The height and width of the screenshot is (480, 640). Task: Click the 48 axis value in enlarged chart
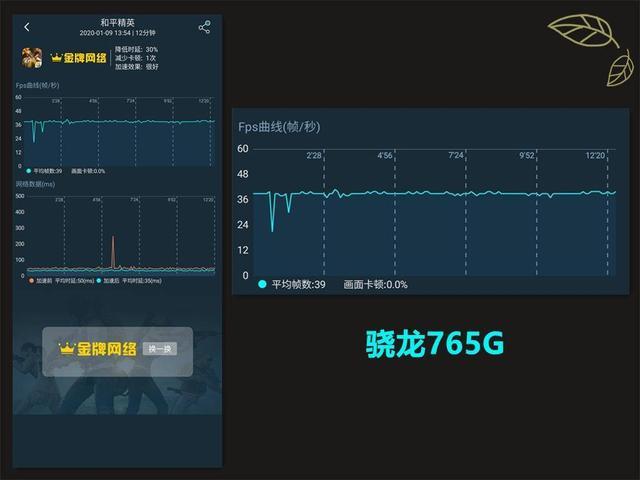pyautogui.click(x=243, y=174)
